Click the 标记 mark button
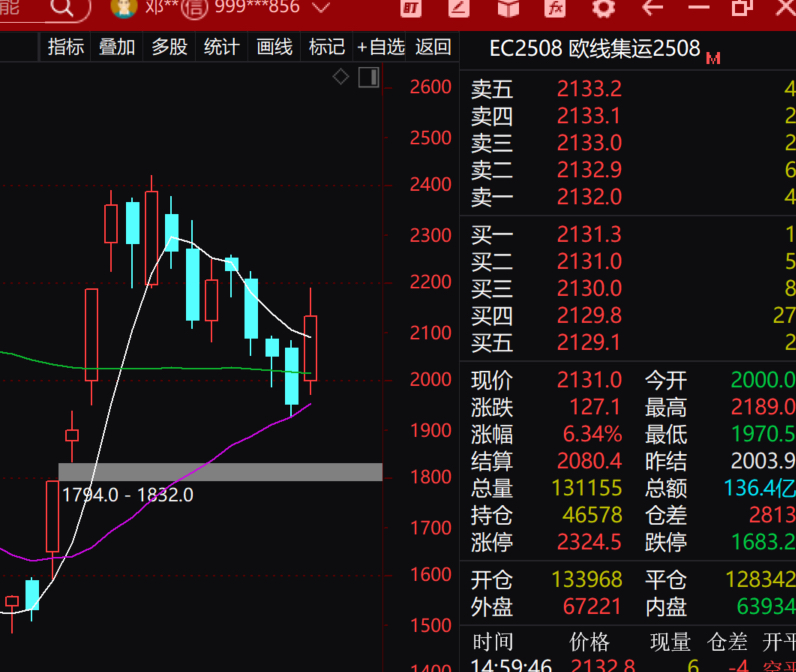The image size is (796, 672). pos(326,47)
